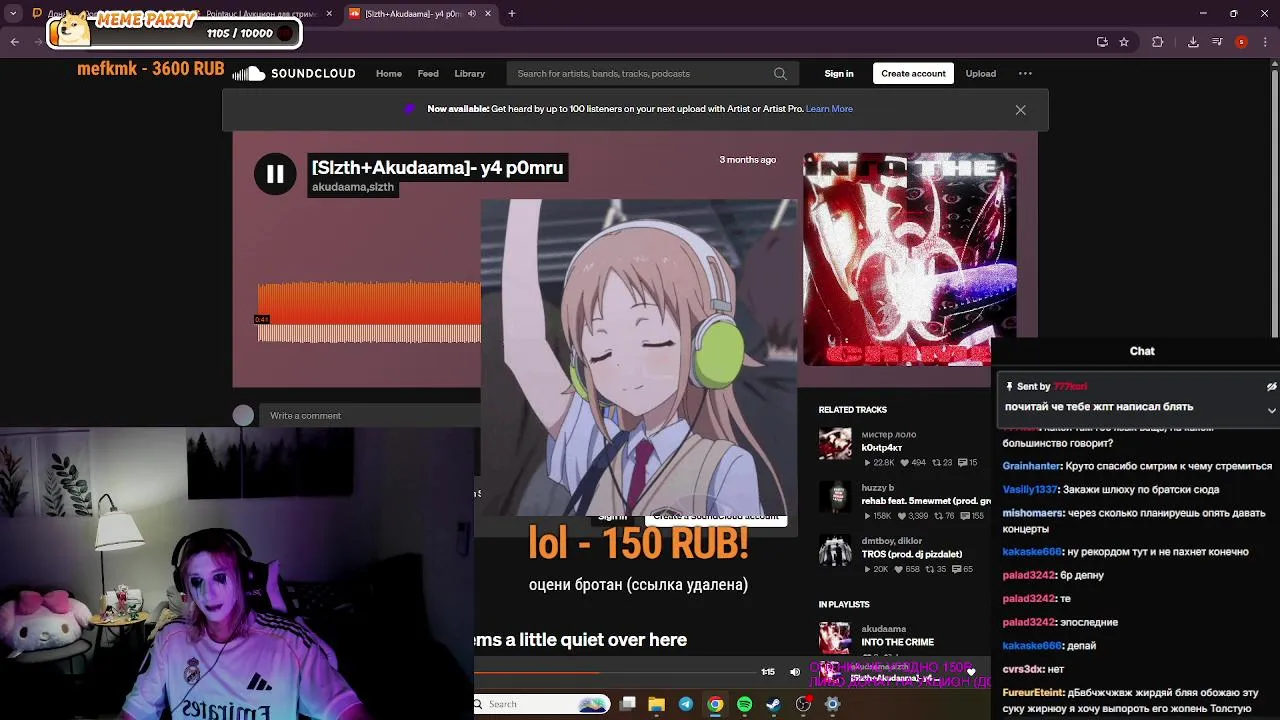This screenshot has width=1280, height=720.
Task: Click thumbnail of the rehab feat. 5mewmet track
Action: [x=835, y=497]
